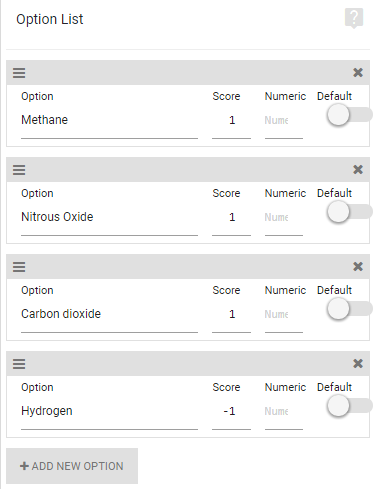The height and width of the screenshot is (489, 374).
Task: Turn on Default switch for Nitrous Oxide
Action: coord(349,212)
